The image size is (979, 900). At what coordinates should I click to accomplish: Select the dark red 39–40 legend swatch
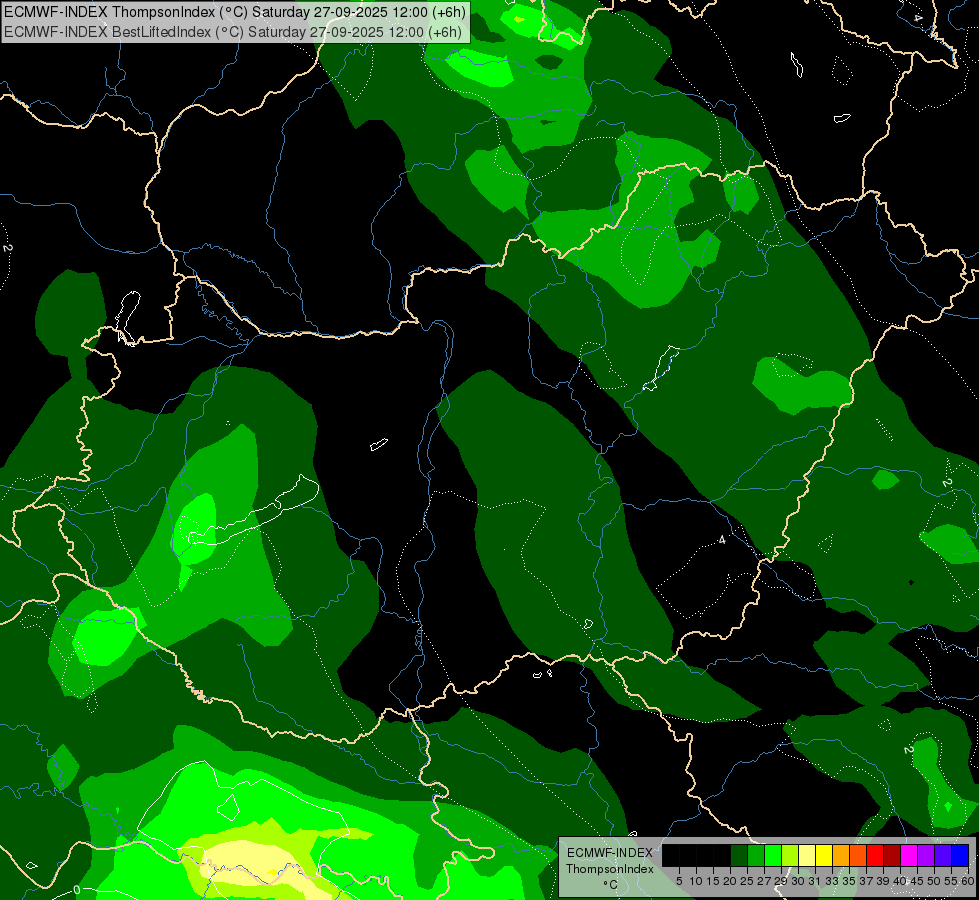(x=892, y=855)
